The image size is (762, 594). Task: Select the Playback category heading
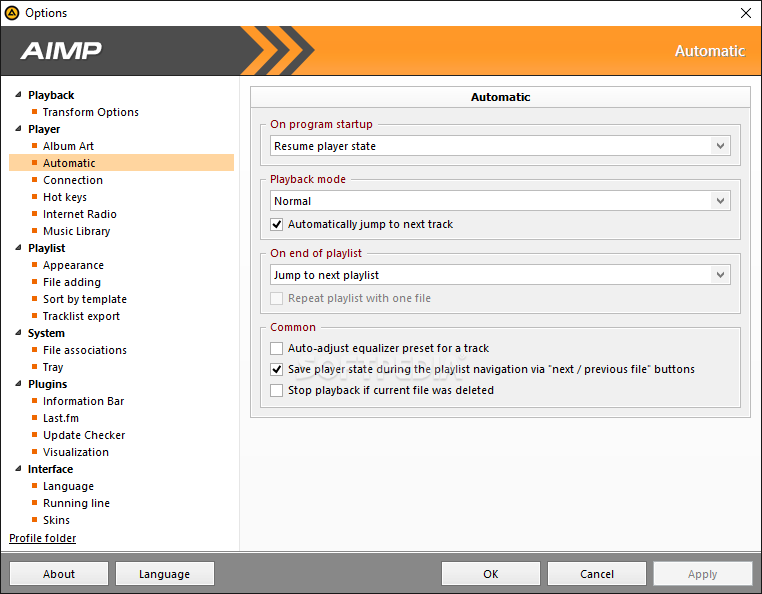tap(51, 95)
